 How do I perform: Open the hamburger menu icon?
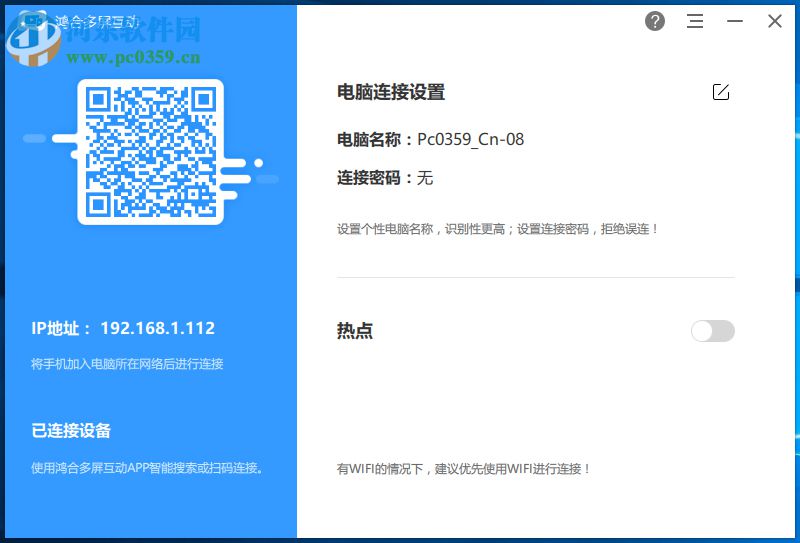(x=695, y=21)
